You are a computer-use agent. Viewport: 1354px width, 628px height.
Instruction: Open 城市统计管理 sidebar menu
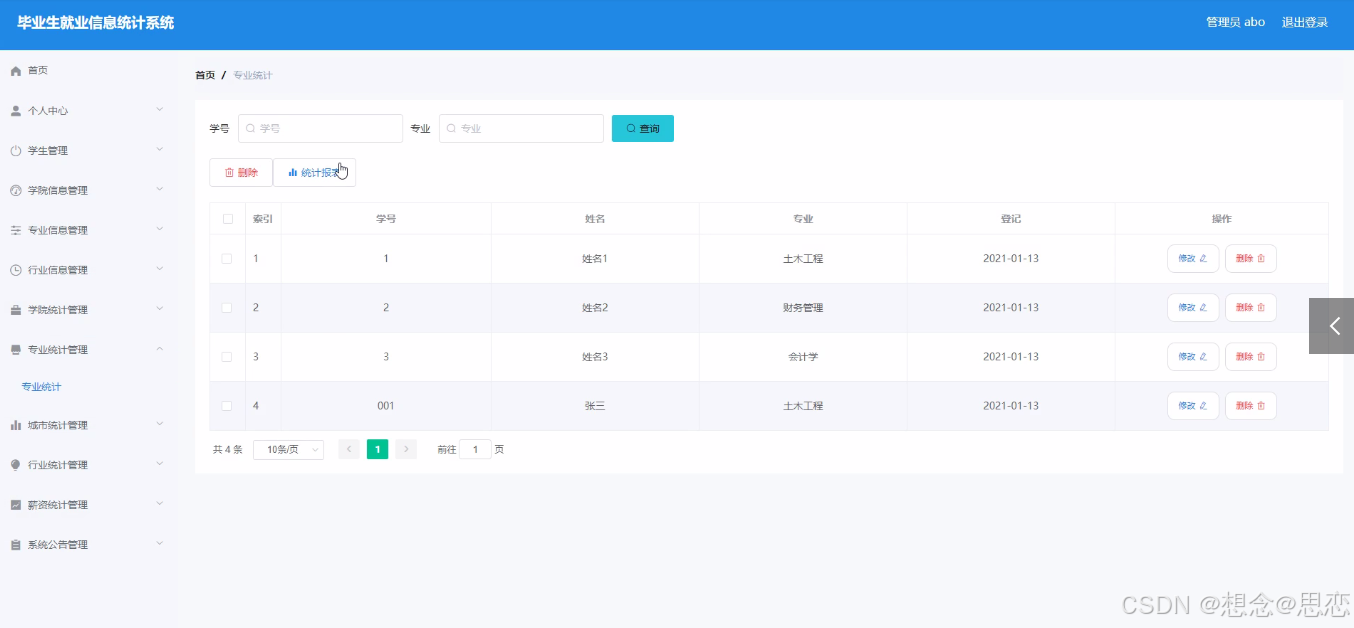pos(58,425)
